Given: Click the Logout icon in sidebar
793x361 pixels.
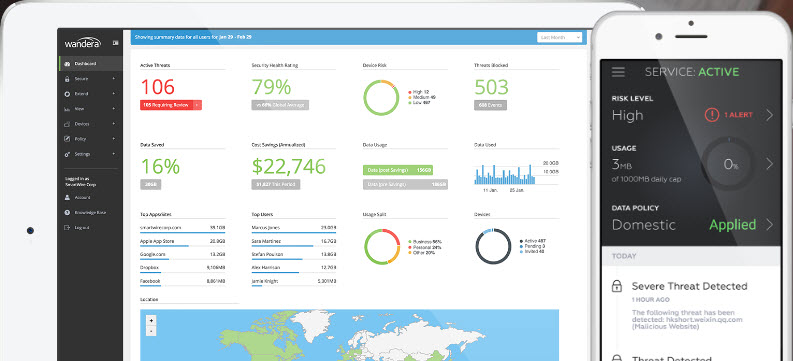Looking at the screenshot, I should [x=67, y=228].
